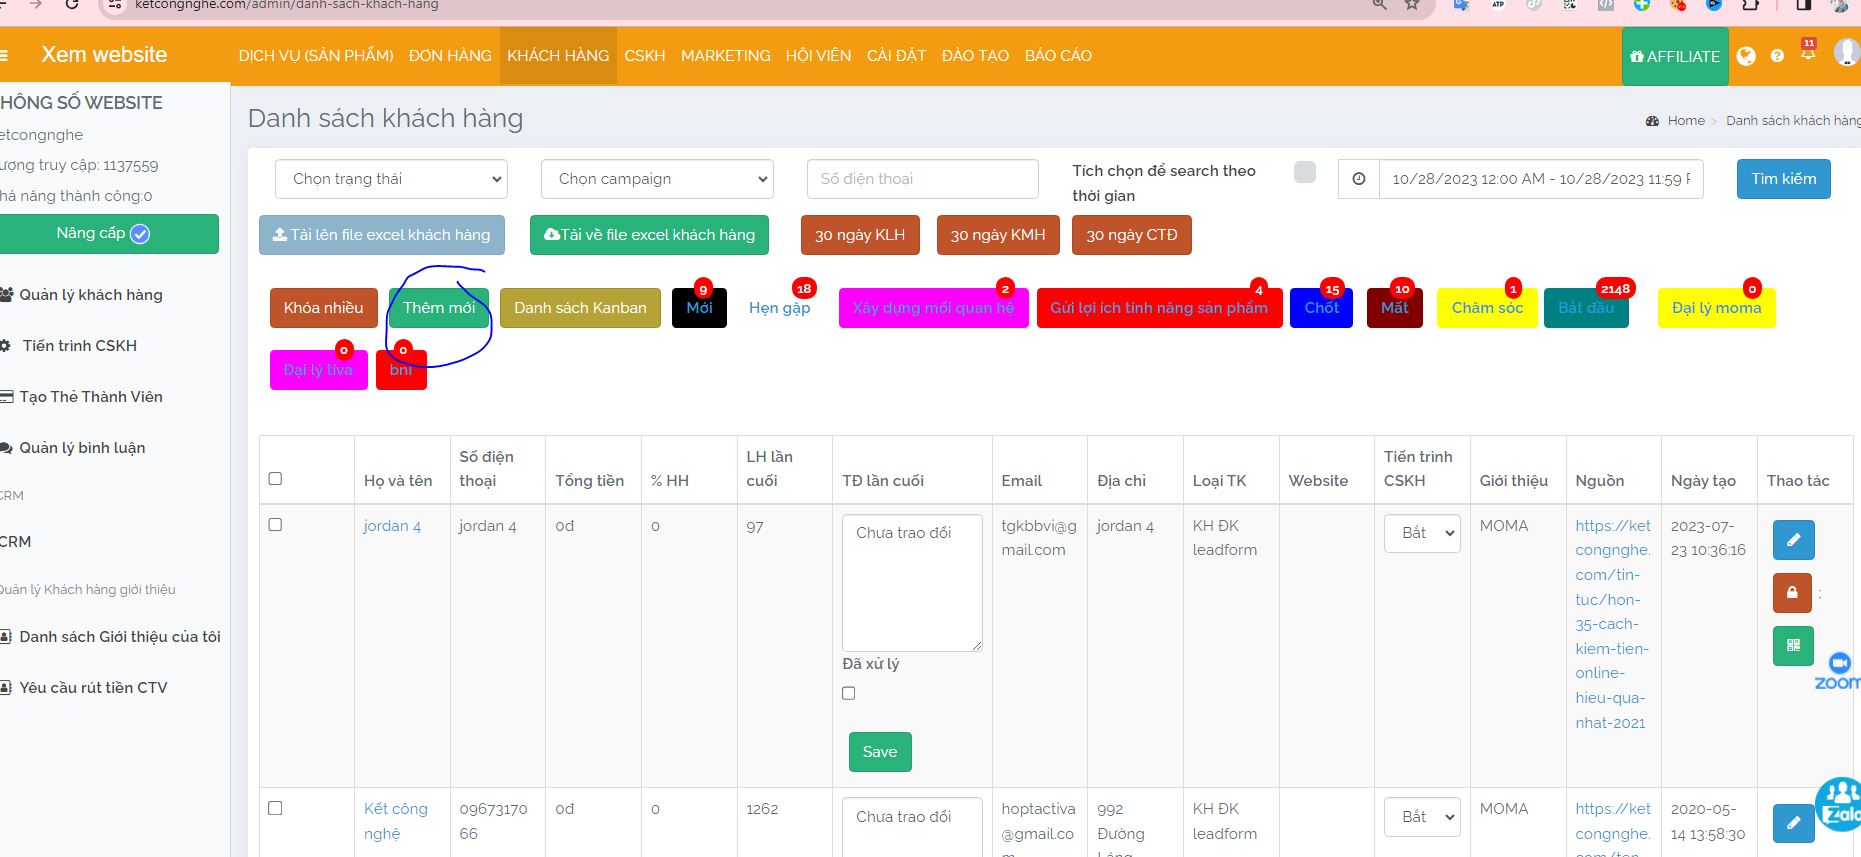Click the globe icon in the header
This screenshot has width=1861, height=857.
pyautogui.click(x=1746, y=56)
